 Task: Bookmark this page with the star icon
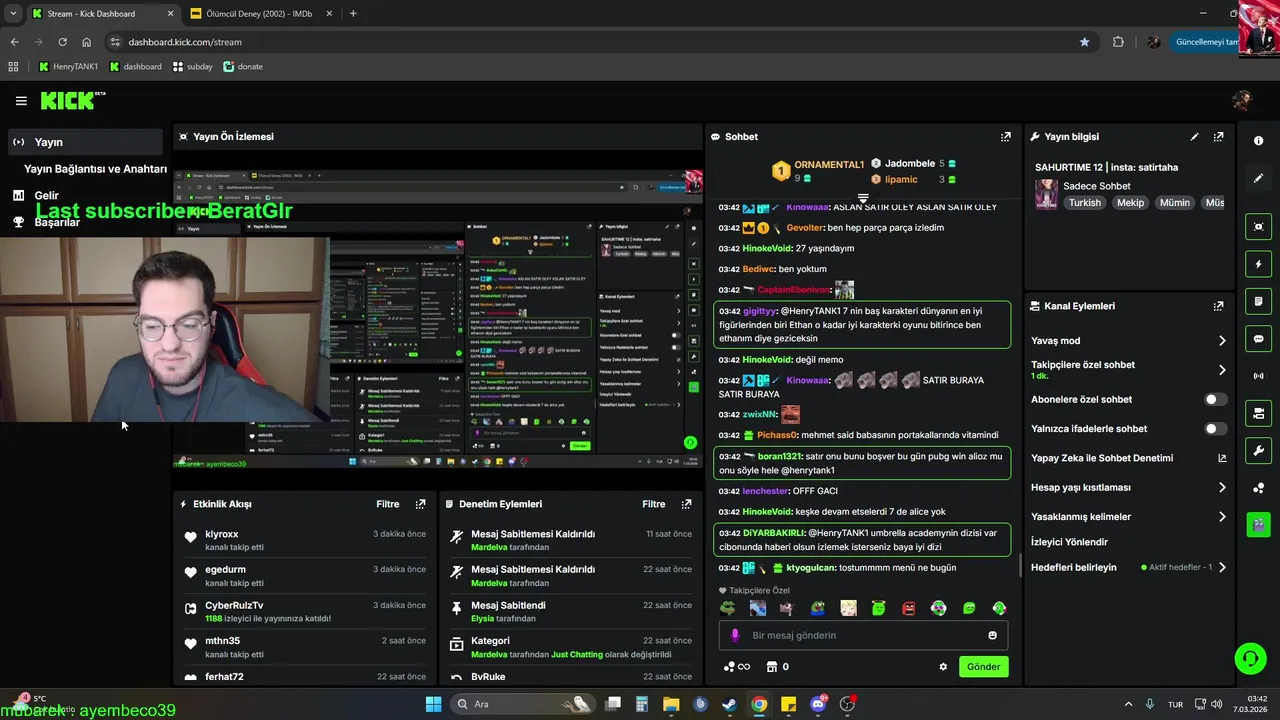pos(1084,42)
